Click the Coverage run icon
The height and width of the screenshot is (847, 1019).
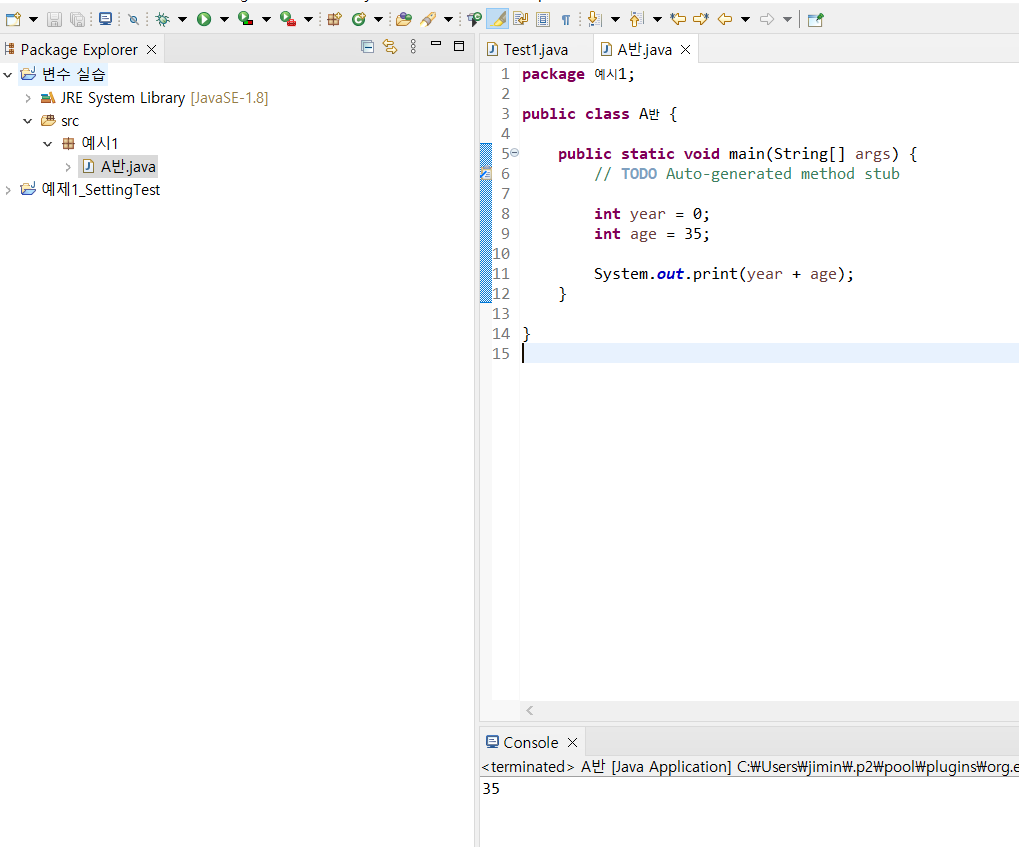[x=246, y=20]
